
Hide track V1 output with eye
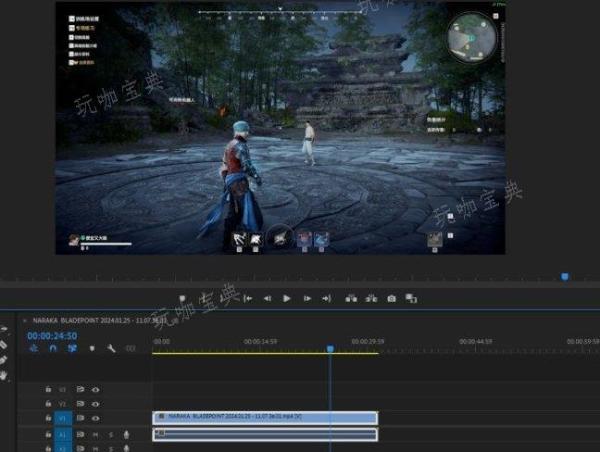(96, 418)
